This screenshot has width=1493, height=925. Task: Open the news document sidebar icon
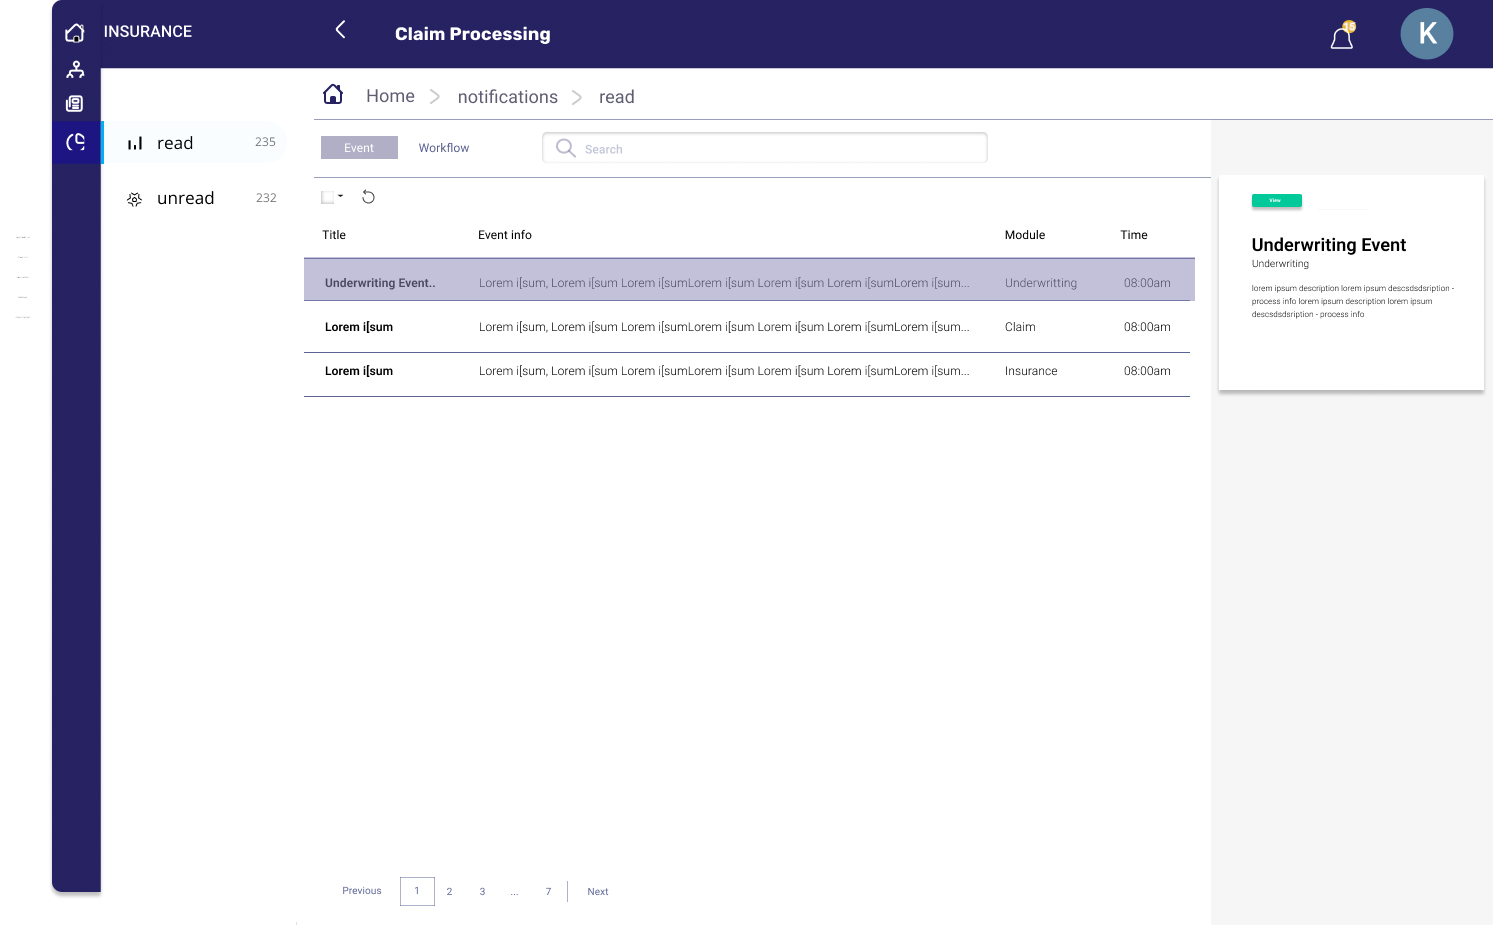pos(75,104)
